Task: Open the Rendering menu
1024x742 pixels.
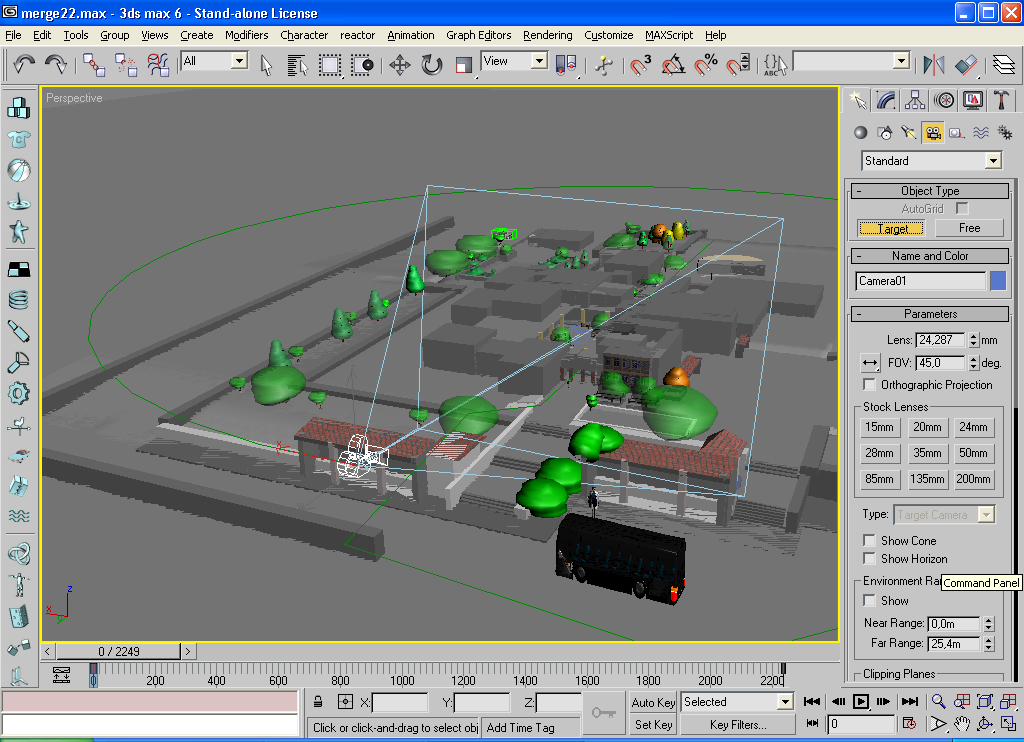Action: pyautogui.click(x=547, y=35)
